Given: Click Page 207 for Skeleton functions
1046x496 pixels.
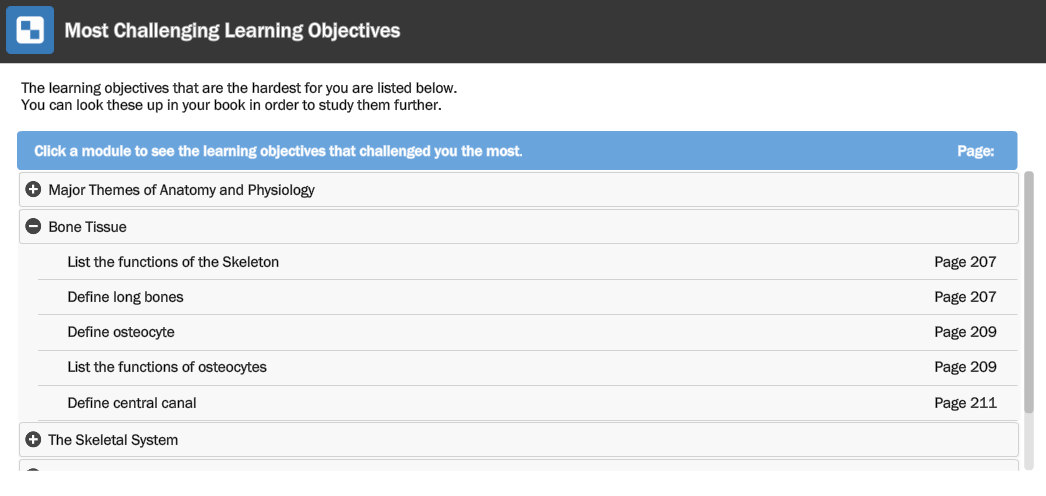Looking at the screenshot, I should pos(965,262).
